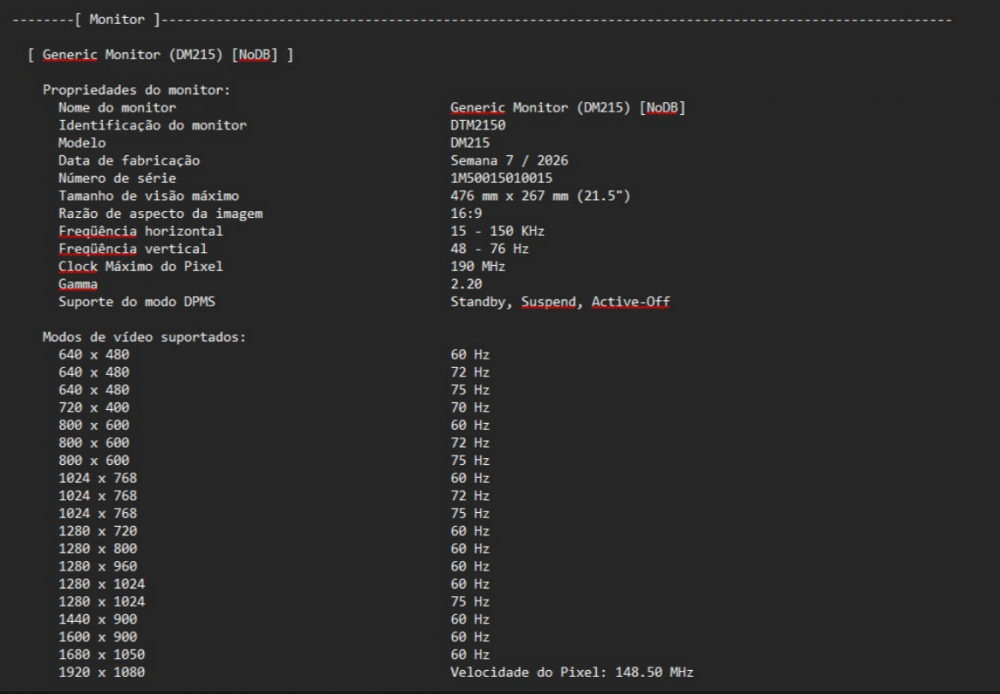Click the 'Data de fabricação' label
The width and height of the screenshot is (1000, 694).
click(129, 160)
